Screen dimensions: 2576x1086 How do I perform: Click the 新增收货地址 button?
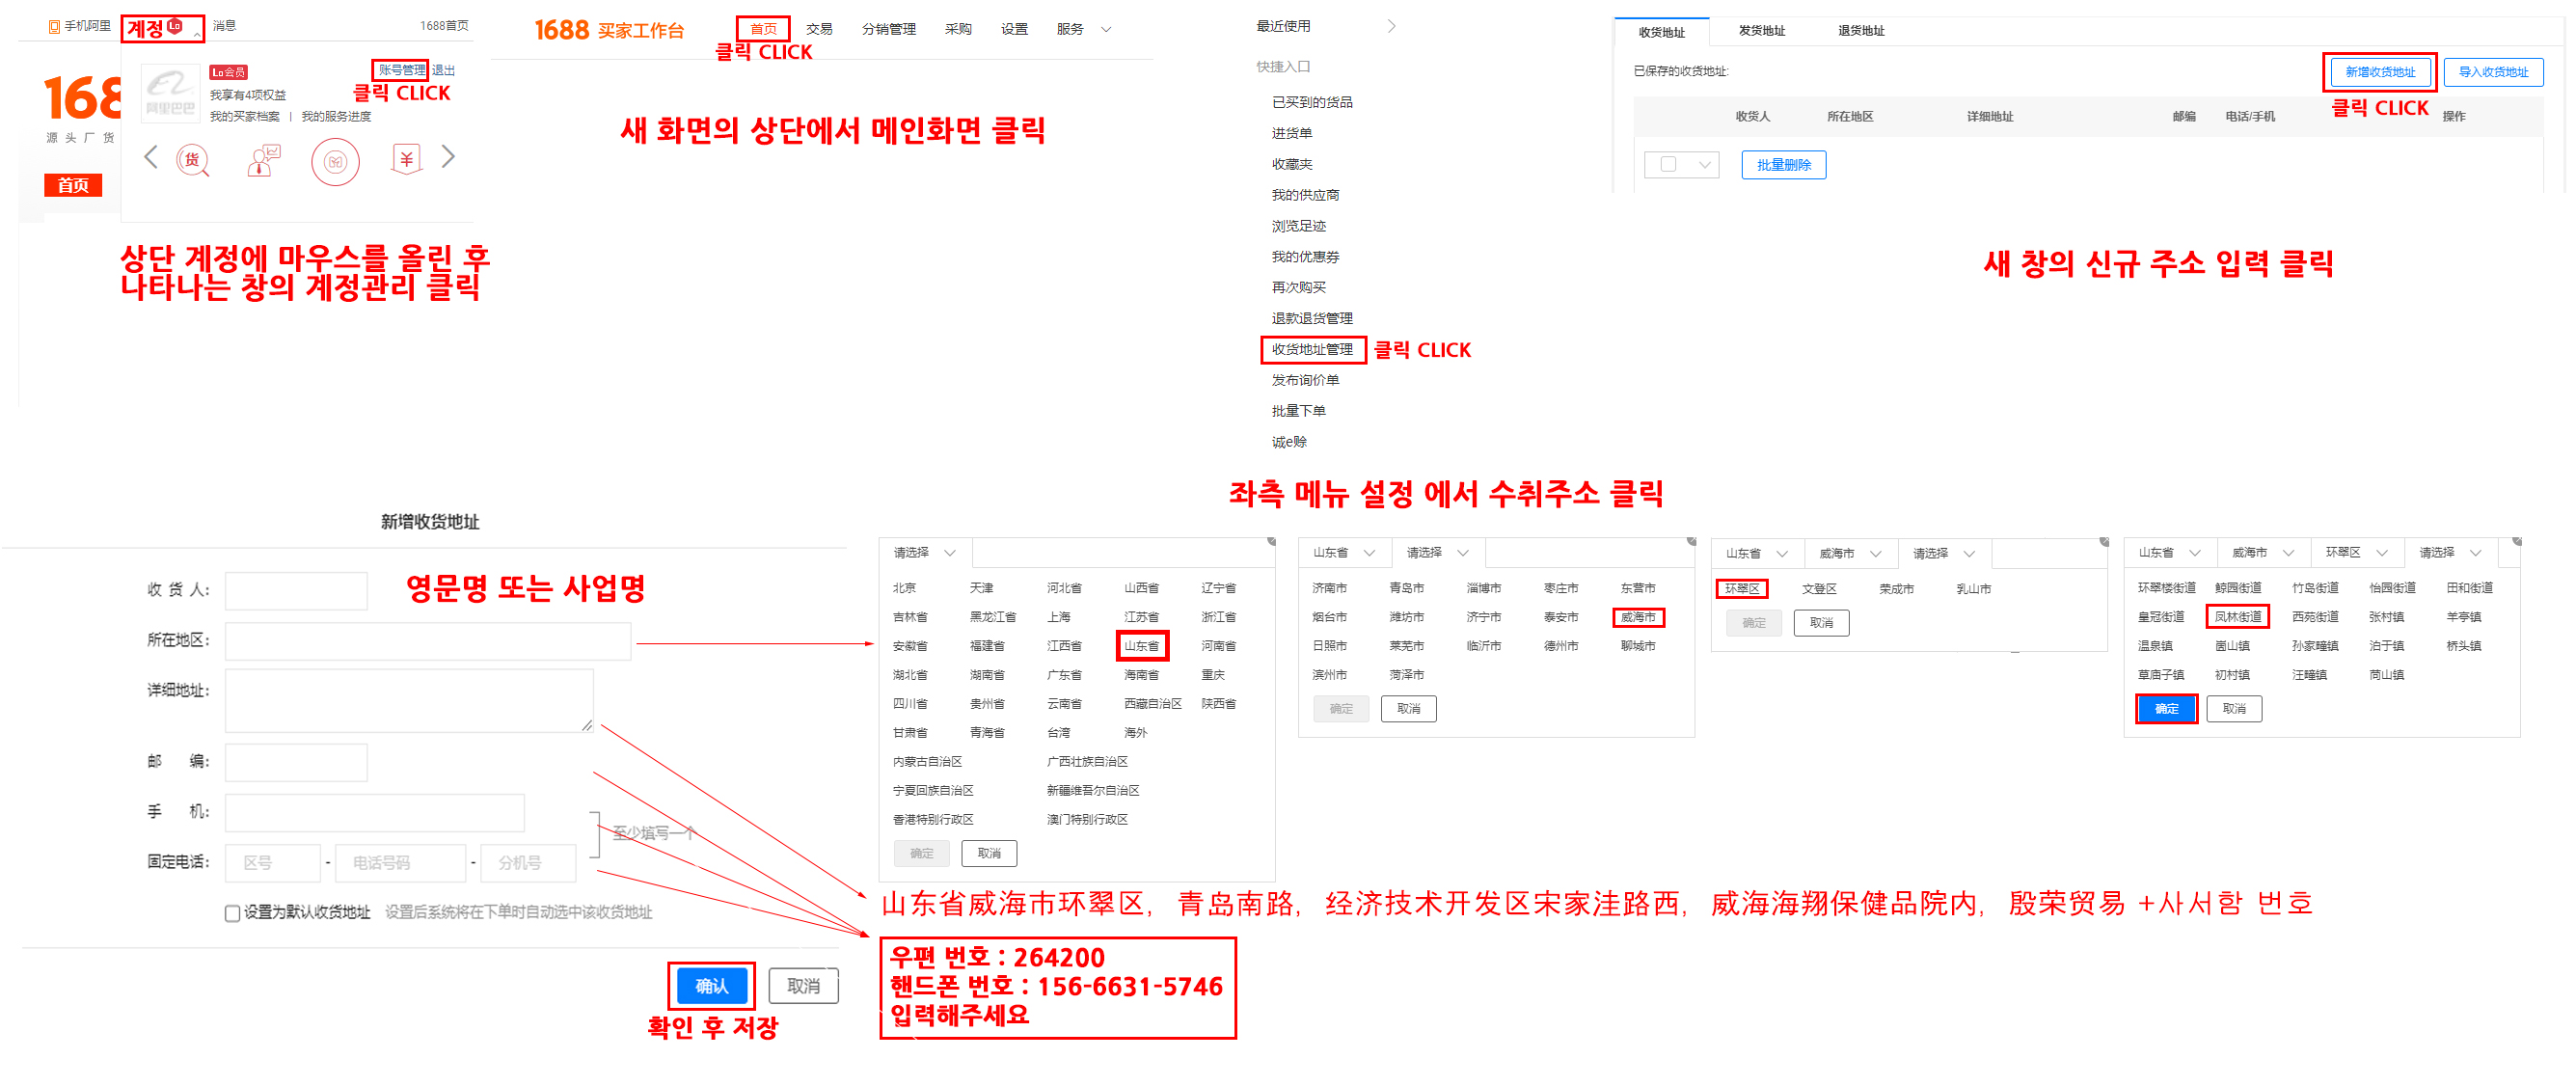(x=2379, y=72)
